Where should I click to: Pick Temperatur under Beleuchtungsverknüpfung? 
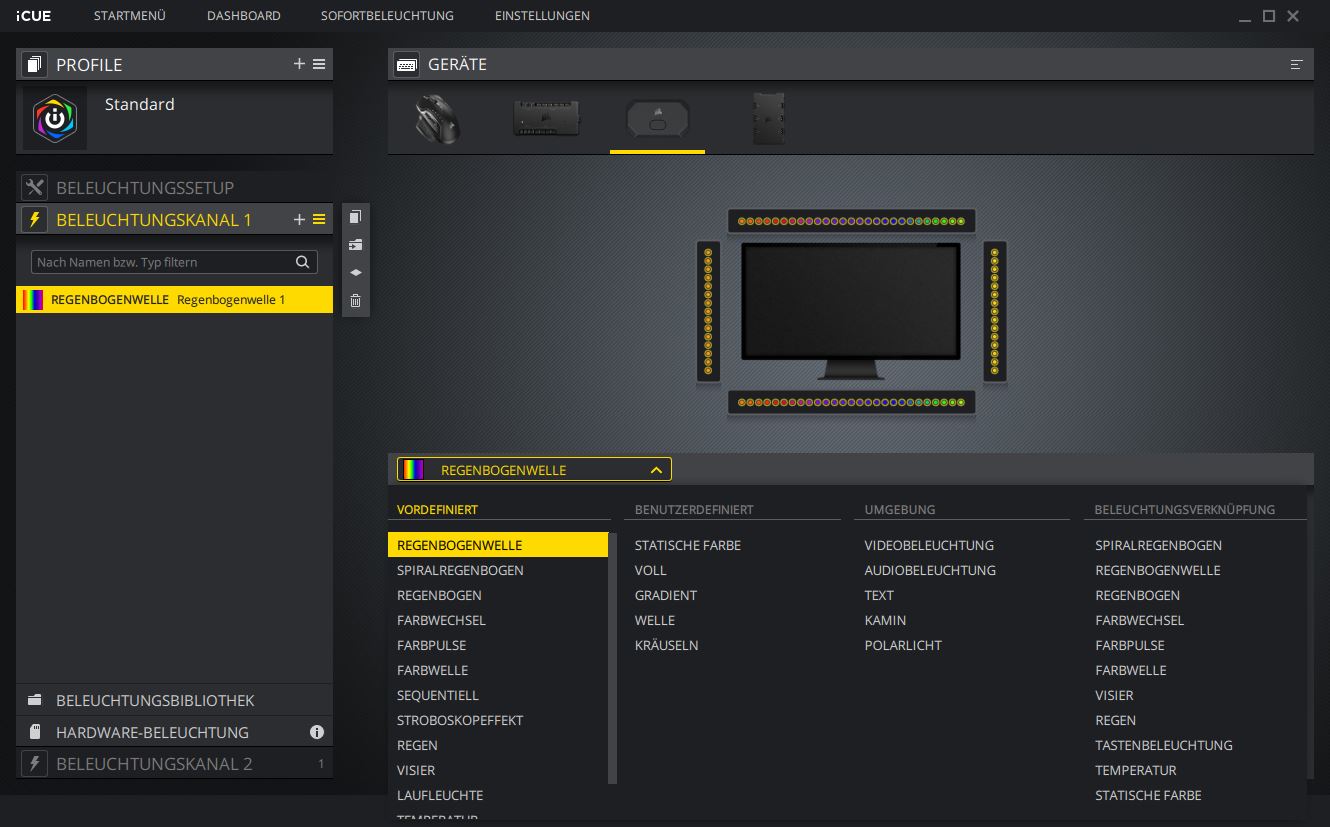point(1136,770)
